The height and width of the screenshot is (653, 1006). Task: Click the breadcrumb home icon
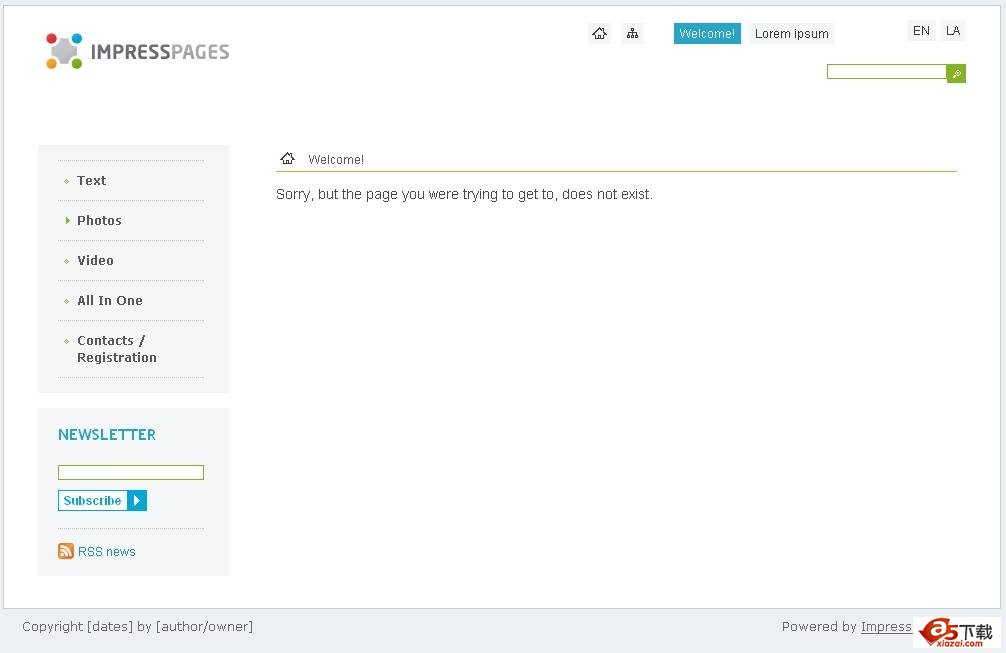point(288,159)
